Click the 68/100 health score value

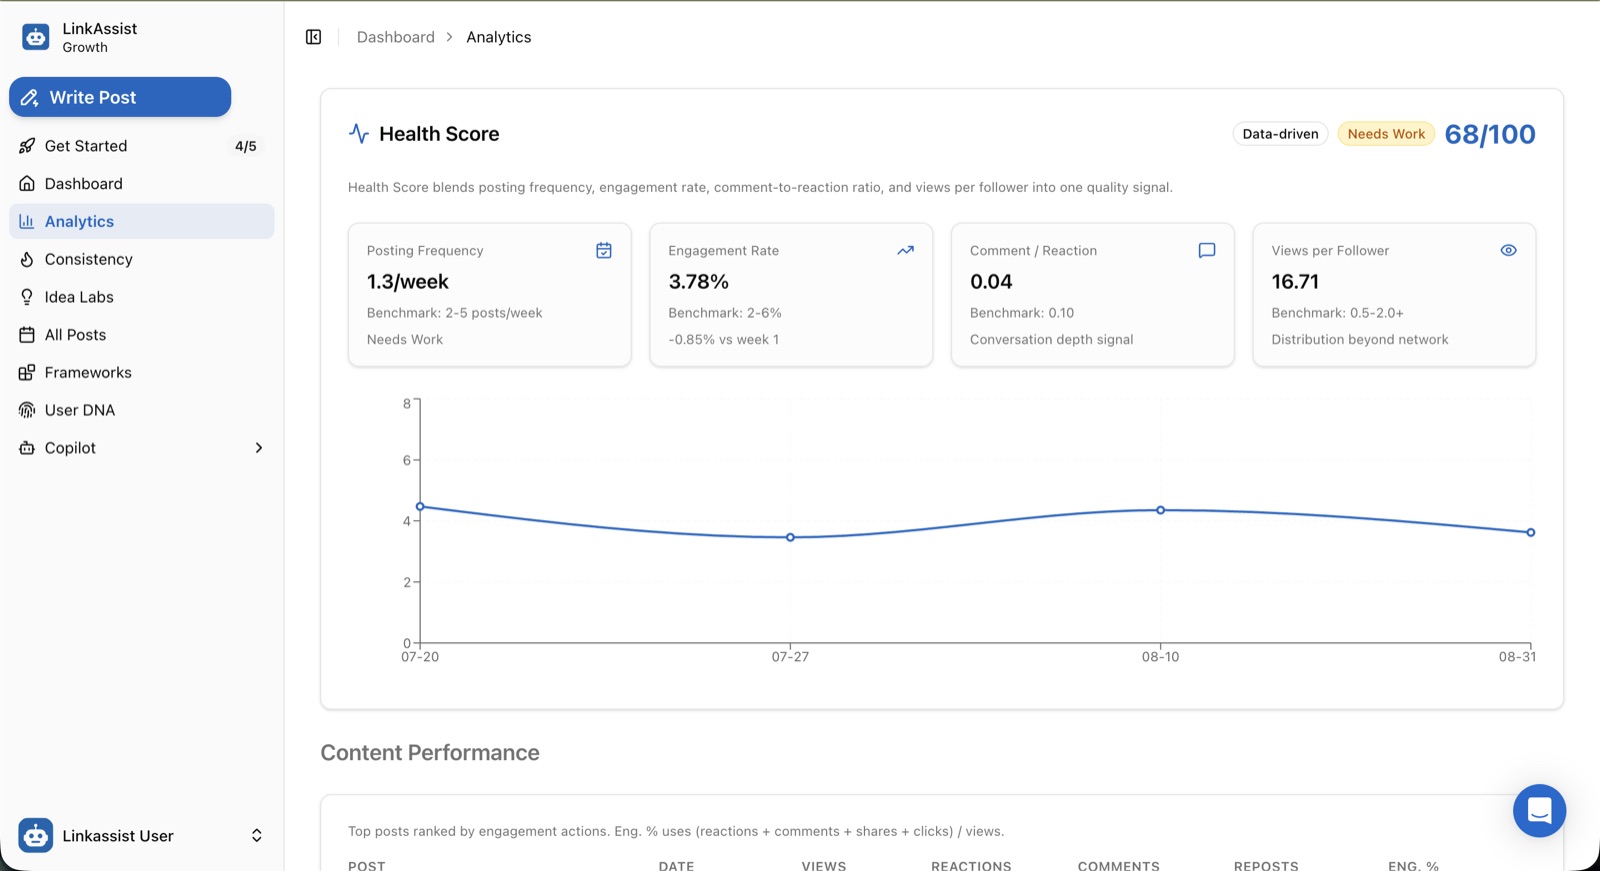[1490, 134]
